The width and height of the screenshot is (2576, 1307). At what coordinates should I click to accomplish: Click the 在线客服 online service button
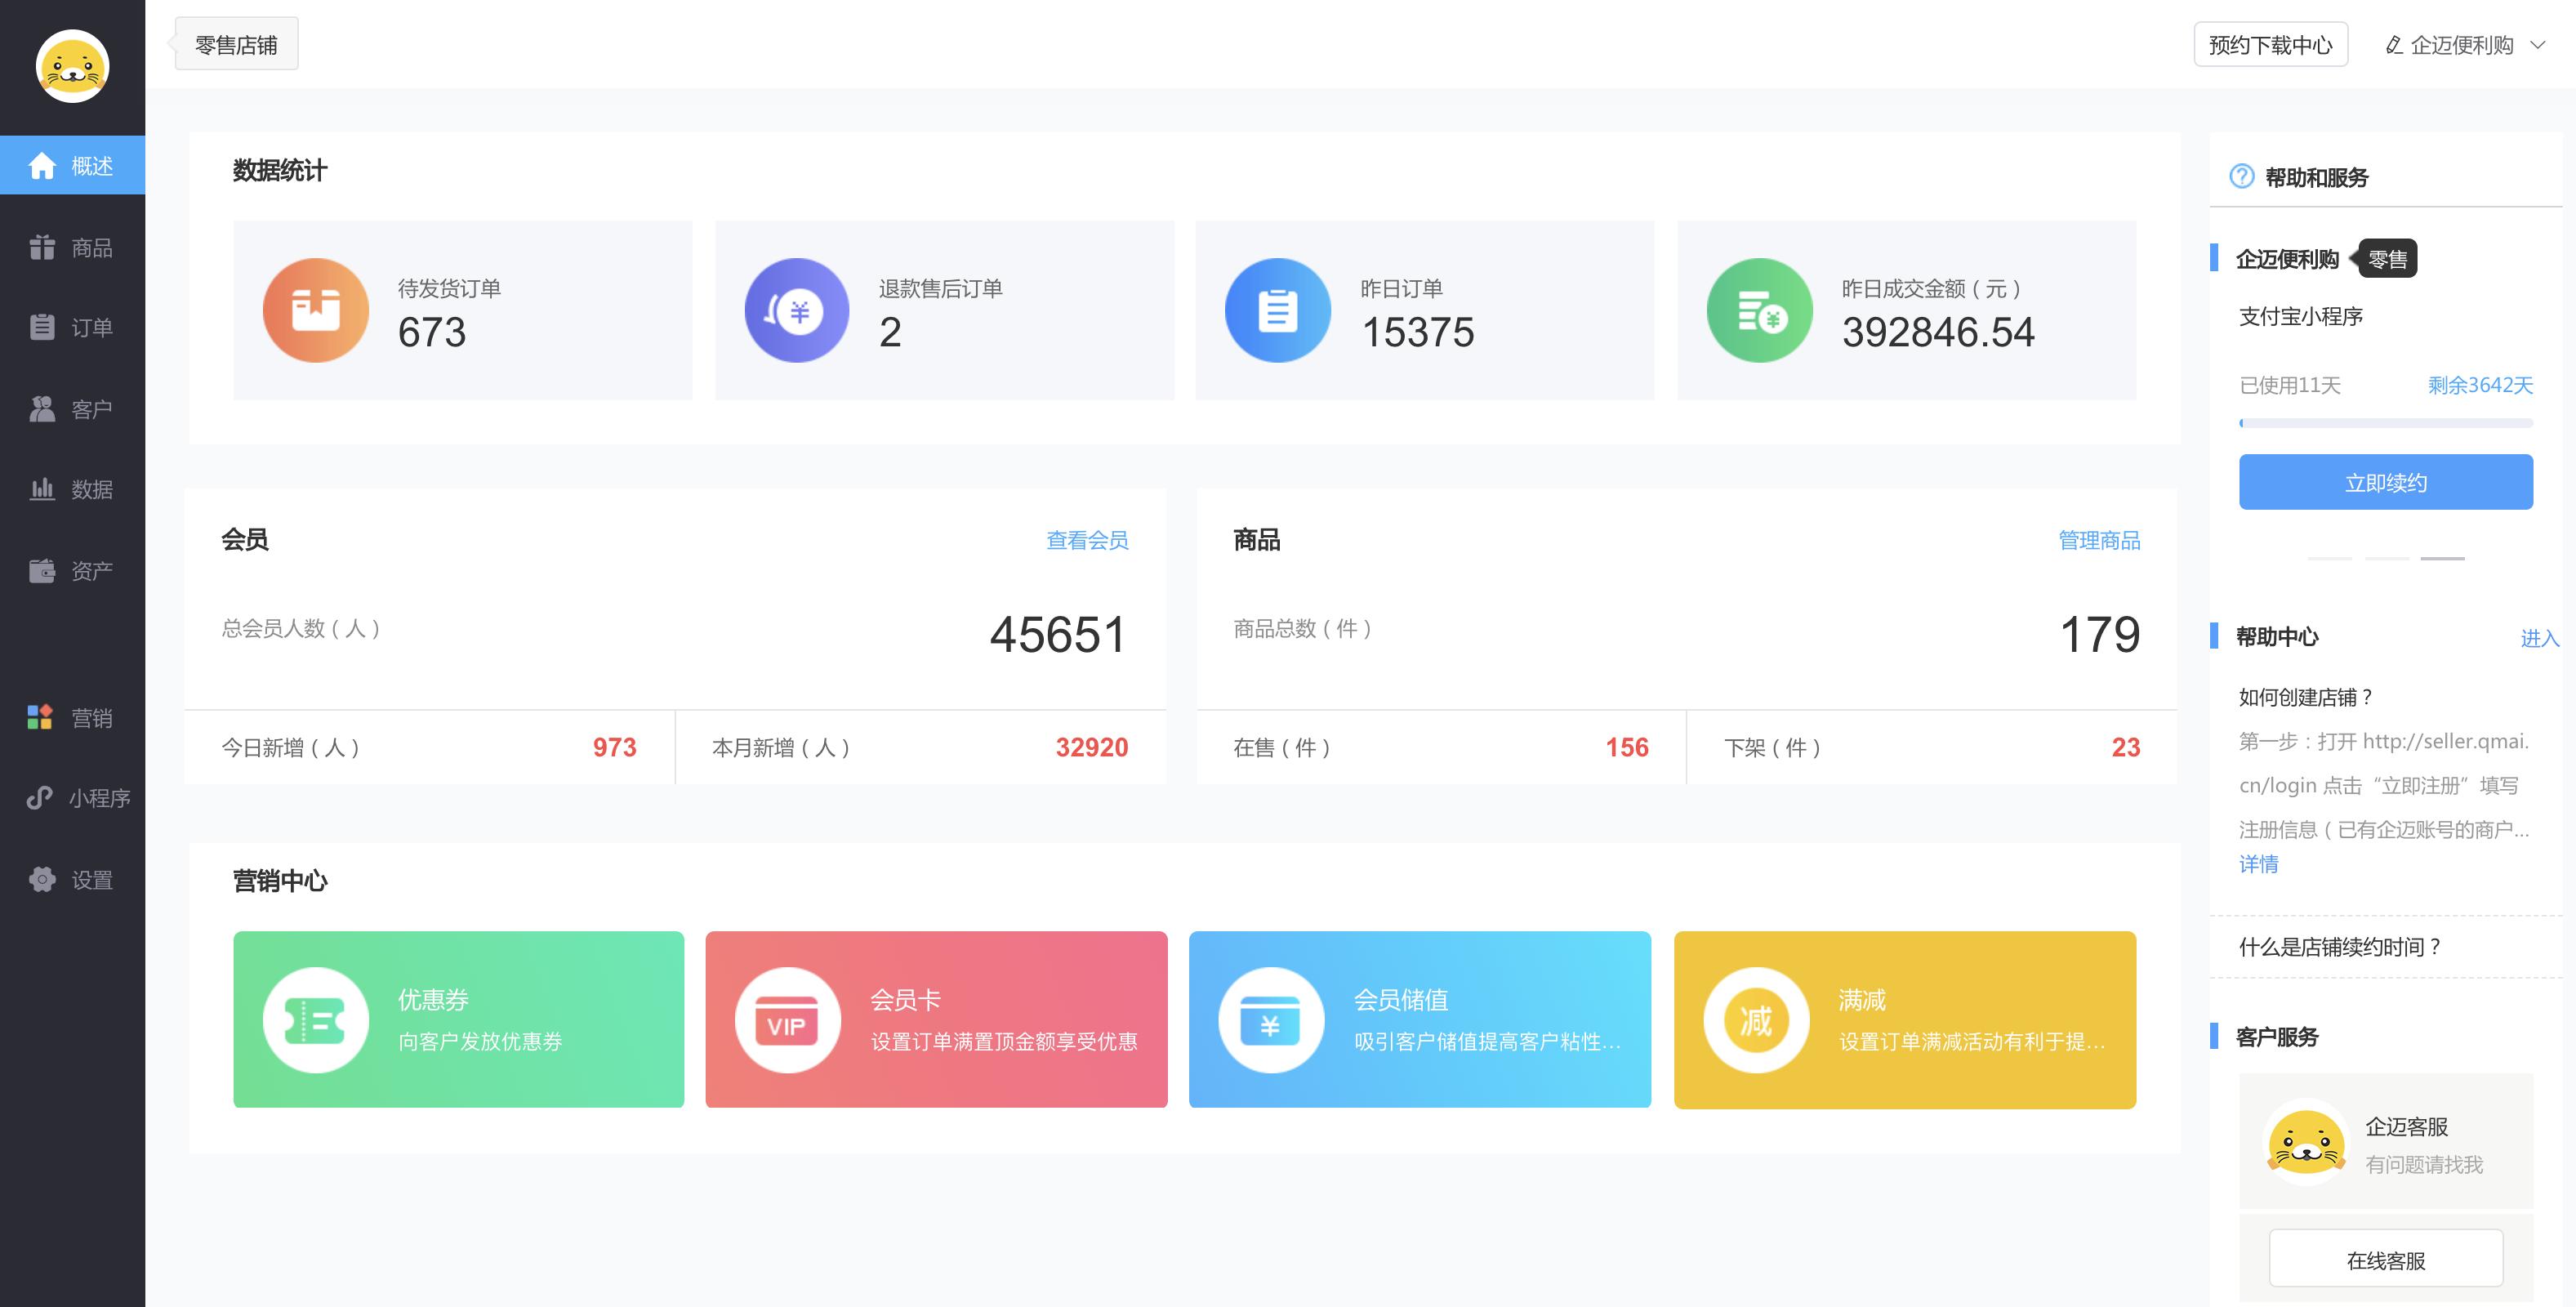pos(2385,1259)
